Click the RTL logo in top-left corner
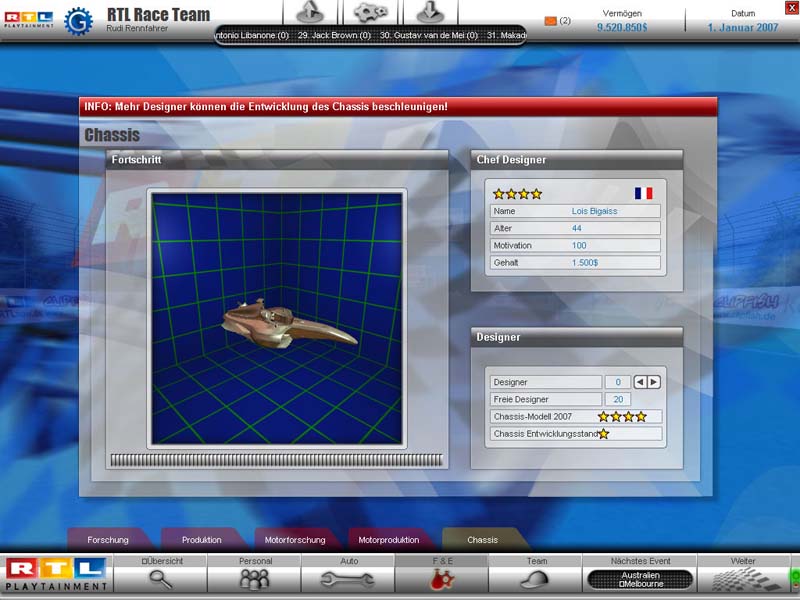The width and height of the screenshot is (800, 600). pyautogui.click(x=29, y=20)
